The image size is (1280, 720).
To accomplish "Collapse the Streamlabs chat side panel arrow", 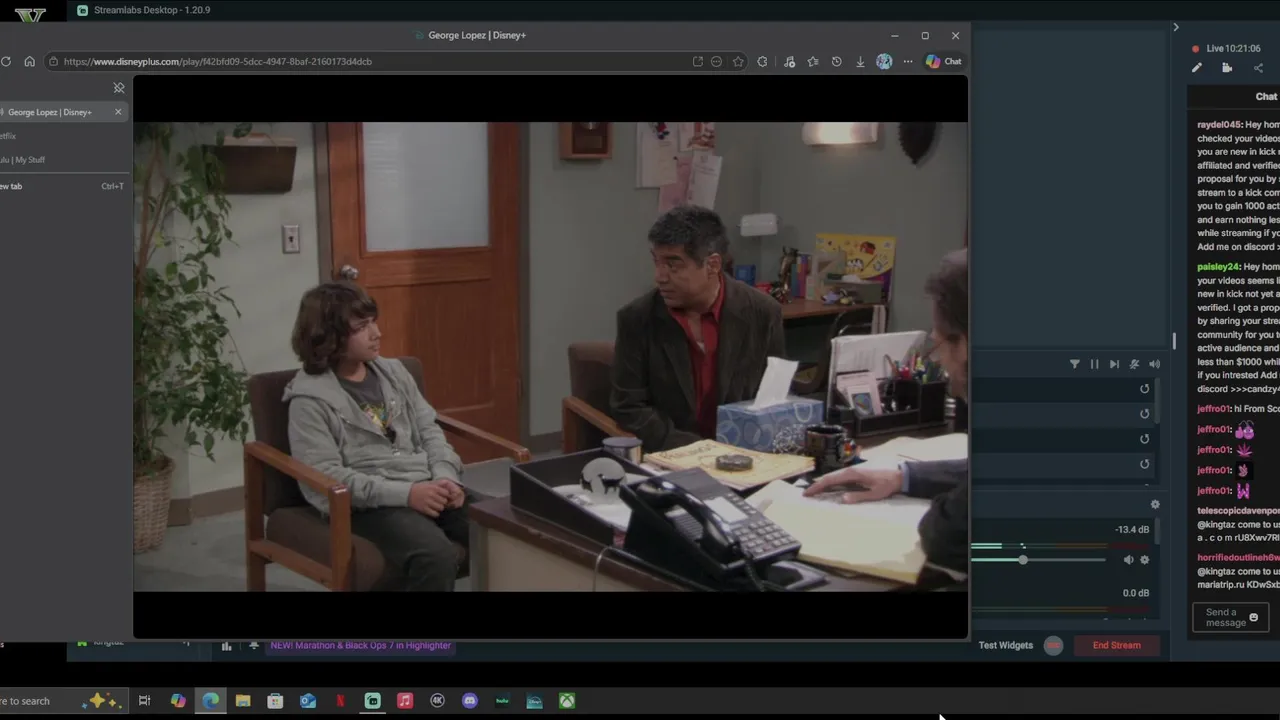I will 1176,27.
